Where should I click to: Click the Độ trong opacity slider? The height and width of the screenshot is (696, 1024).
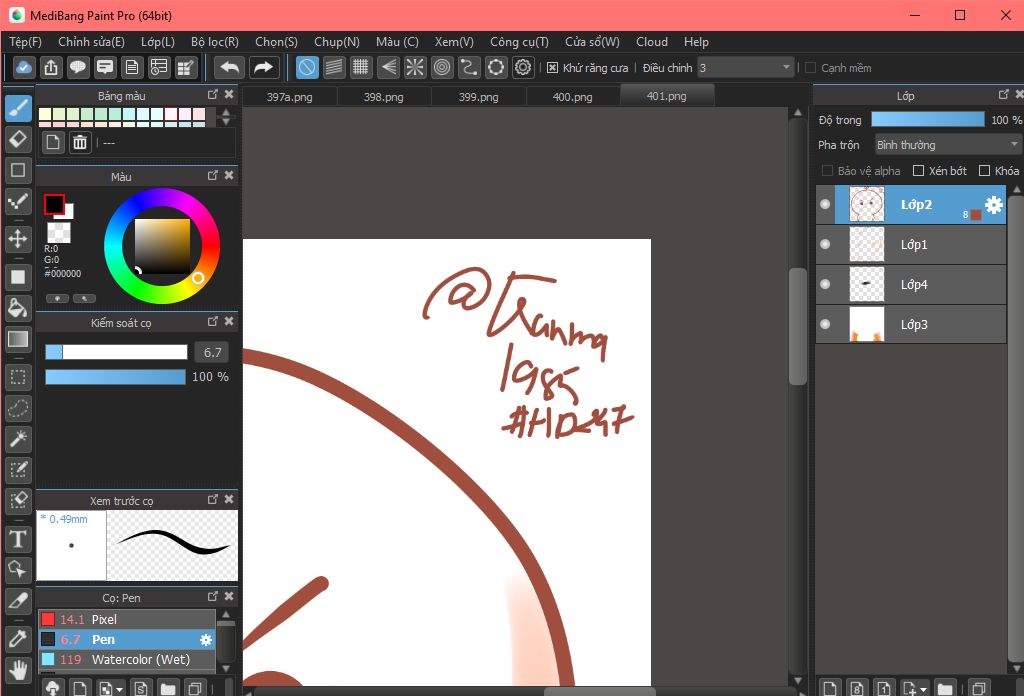pos(927,120)
